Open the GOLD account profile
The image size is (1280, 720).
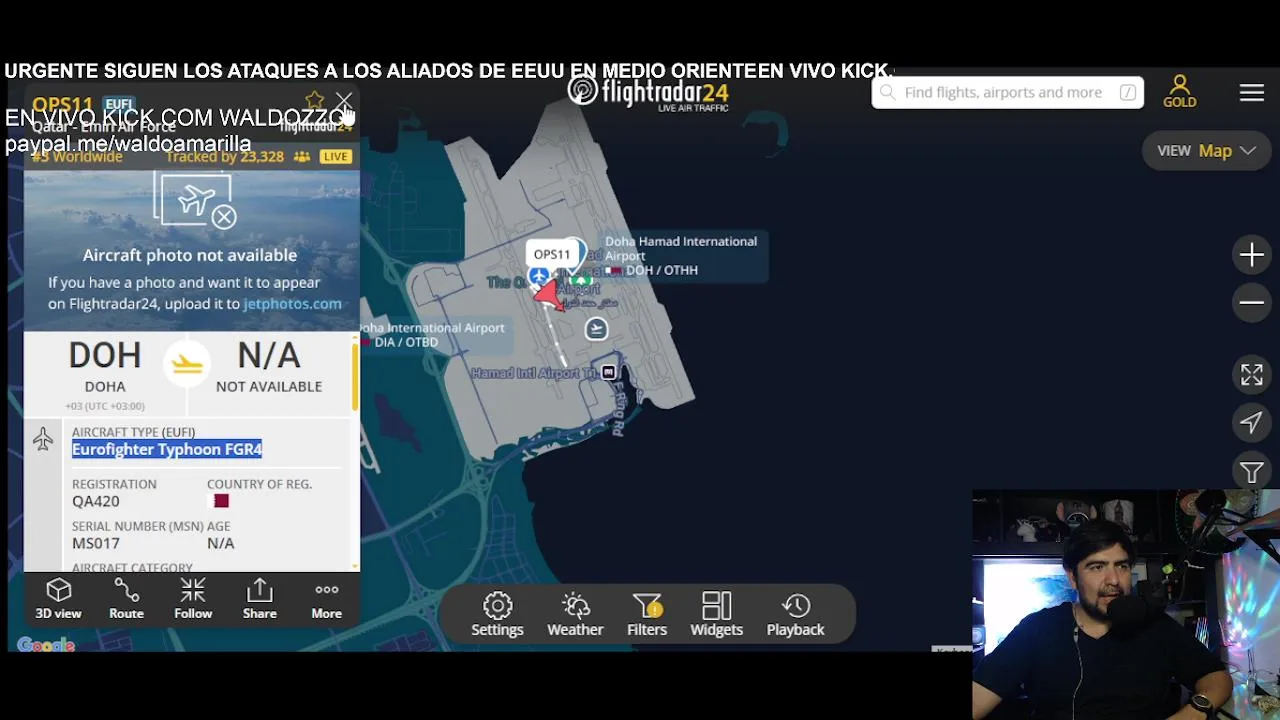tap(1180, 91)
